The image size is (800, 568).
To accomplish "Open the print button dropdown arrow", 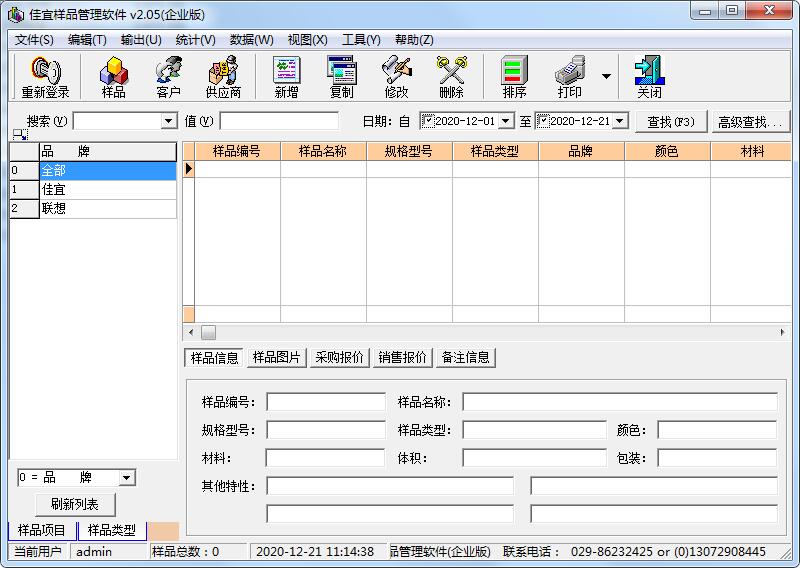I will (x=606, y=76).
